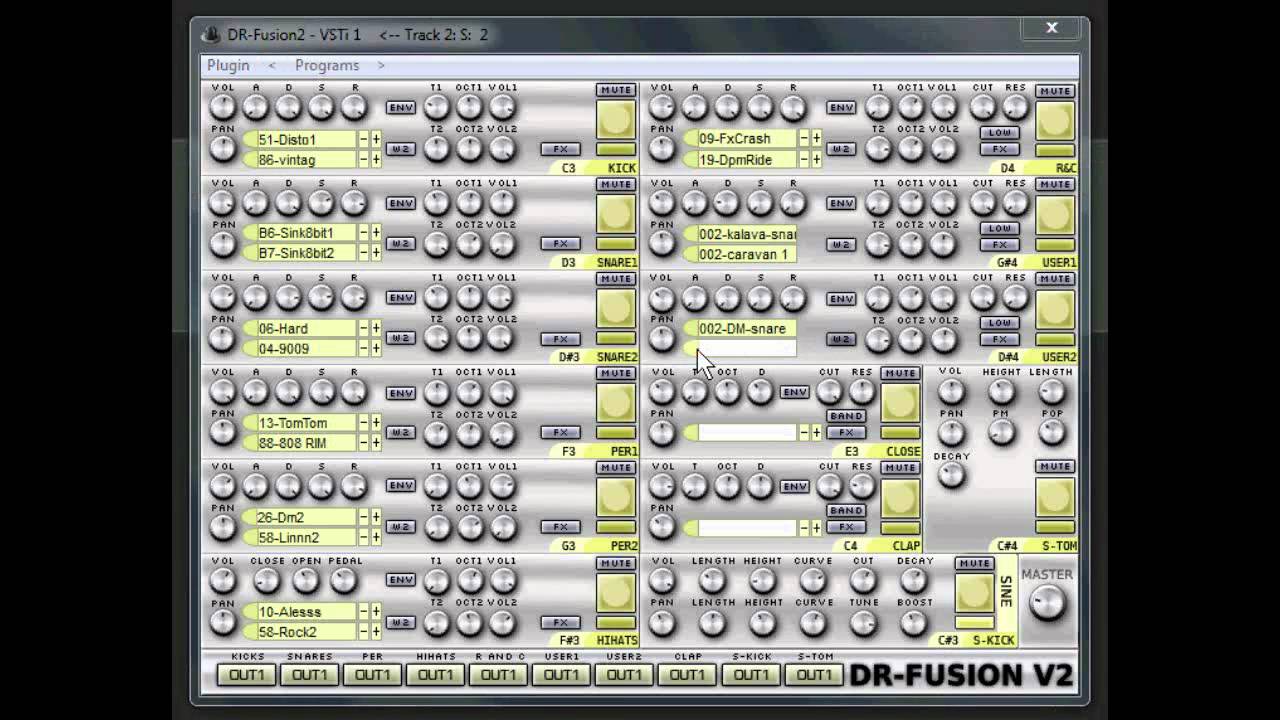1280x720 pixels.
Task: Open the S-TOM output selector
Action: tap(814, 675)
